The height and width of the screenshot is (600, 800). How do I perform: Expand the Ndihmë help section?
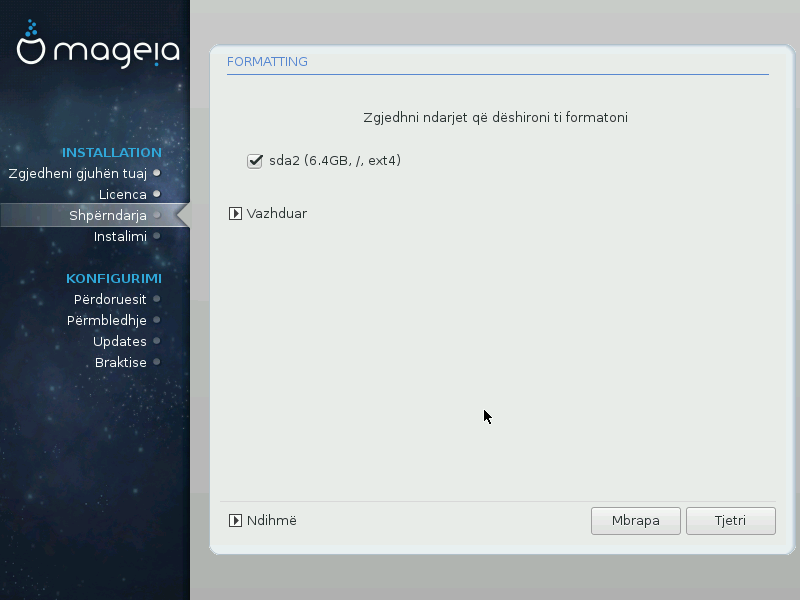(236, 520)
